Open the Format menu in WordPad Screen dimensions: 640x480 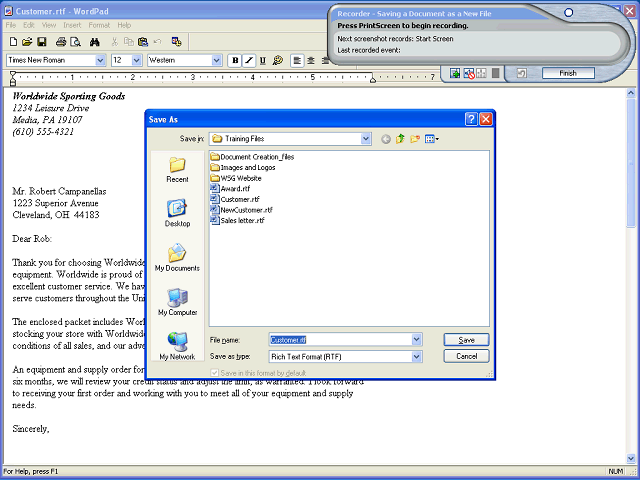click(x=99, y=25)
